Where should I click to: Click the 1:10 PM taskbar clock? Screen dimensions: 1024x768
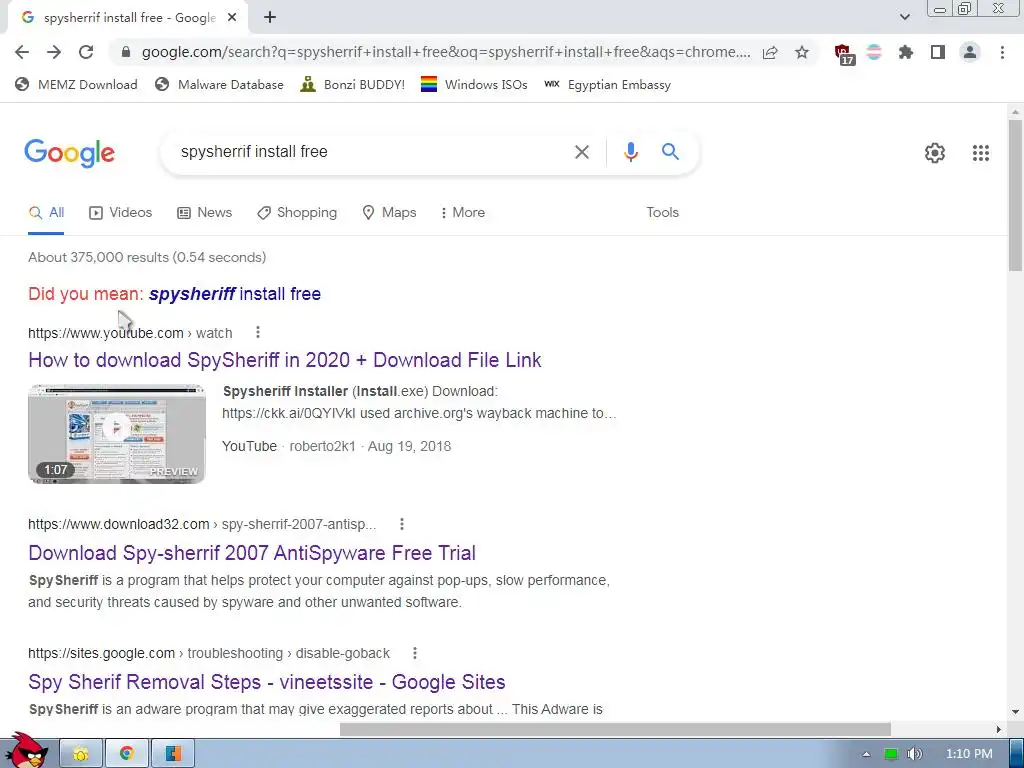point(969,754)
